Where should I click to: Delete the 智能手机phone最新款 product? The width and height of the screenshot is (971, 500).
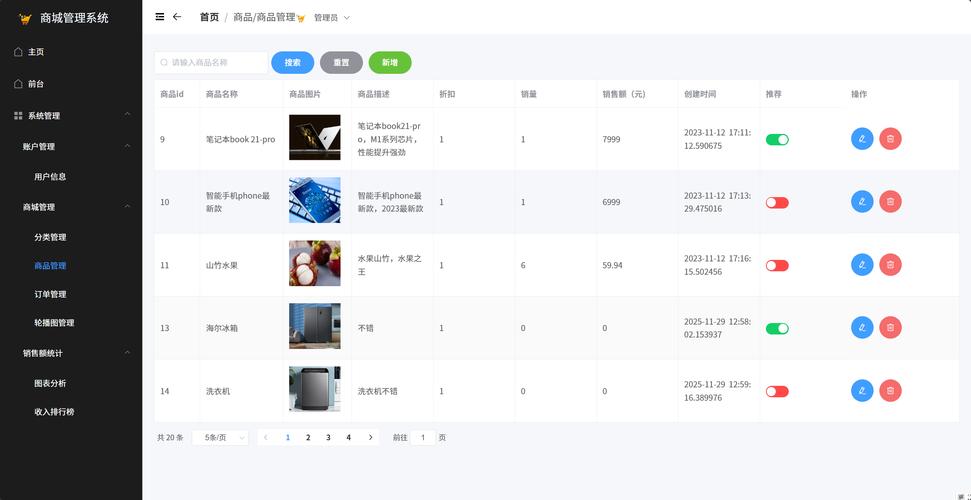tap(890, 202)
